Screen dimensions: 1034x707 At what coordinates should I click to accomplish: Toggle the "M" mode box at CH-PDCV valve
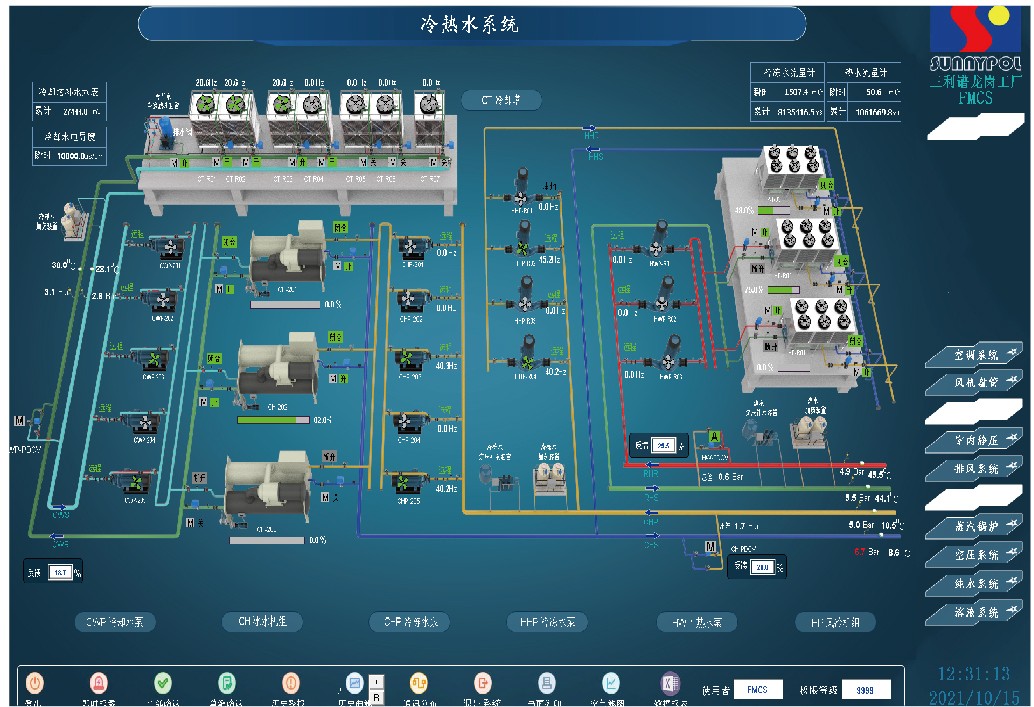711,546
